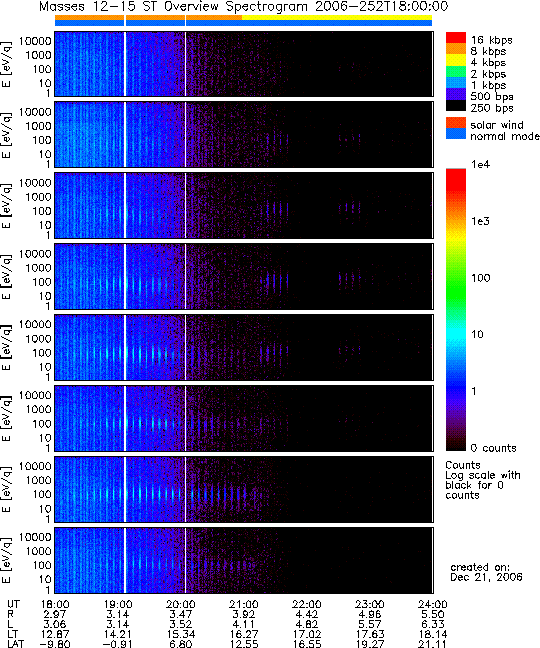Select the light blue 1 kbps legend swatch
The width and height of the screenshot is (540, 648).
pyautogui.click(x=456, y=82)
